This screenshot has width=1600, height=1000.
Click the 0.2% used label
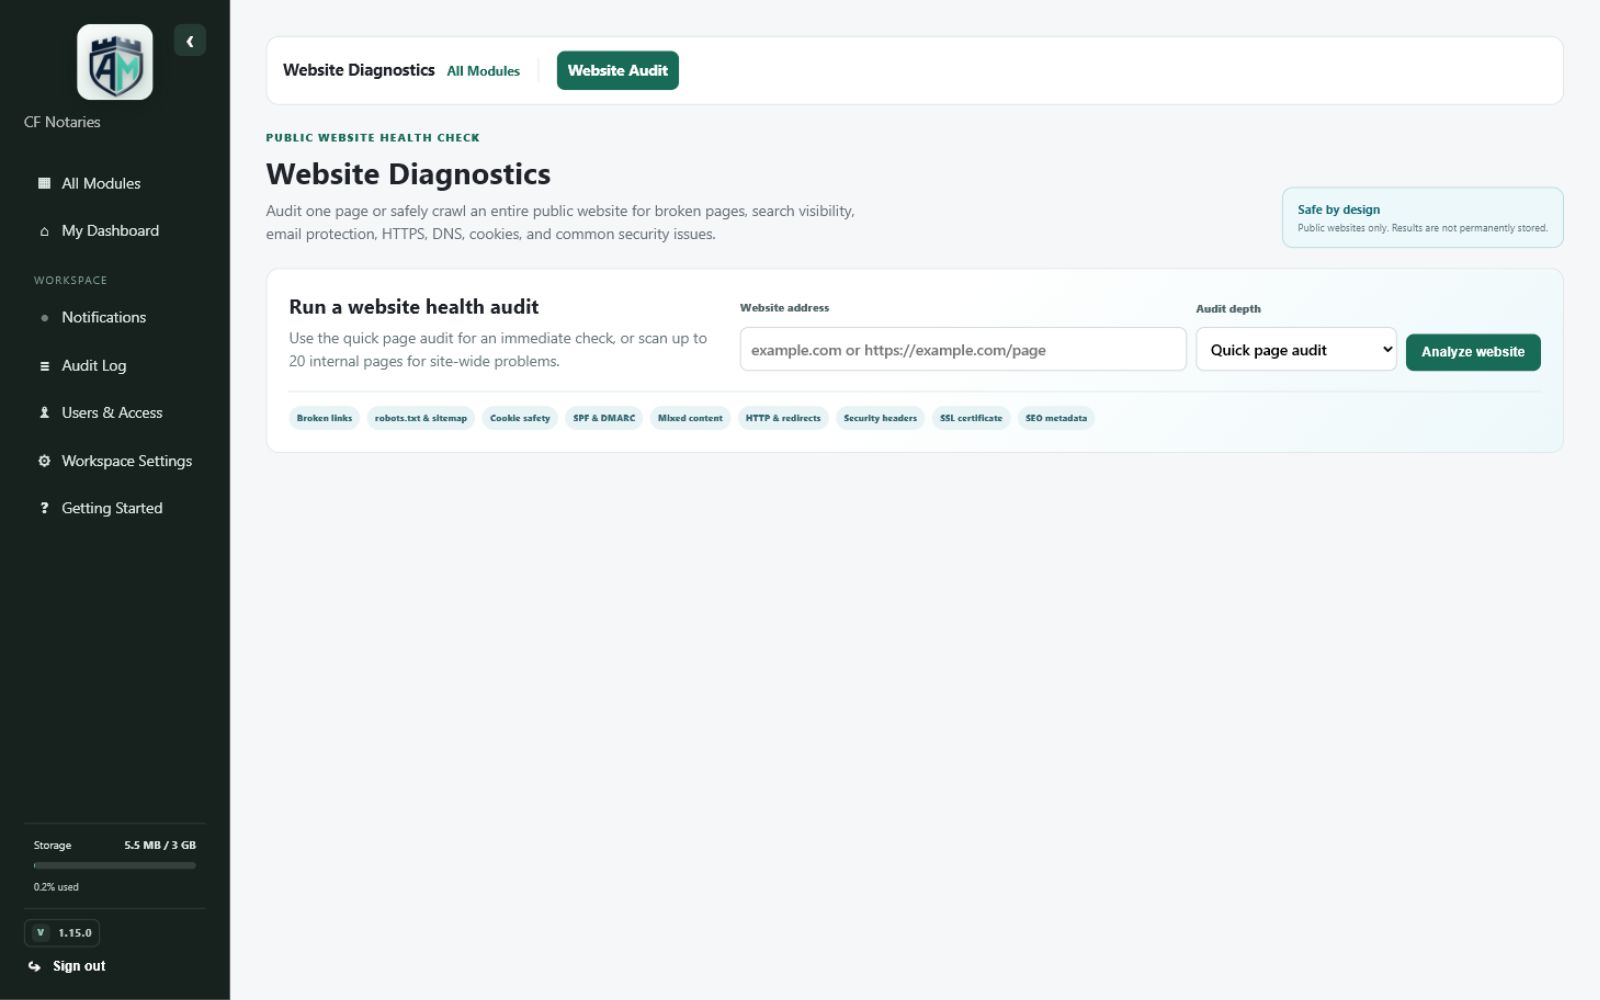(x=56, y=887)
